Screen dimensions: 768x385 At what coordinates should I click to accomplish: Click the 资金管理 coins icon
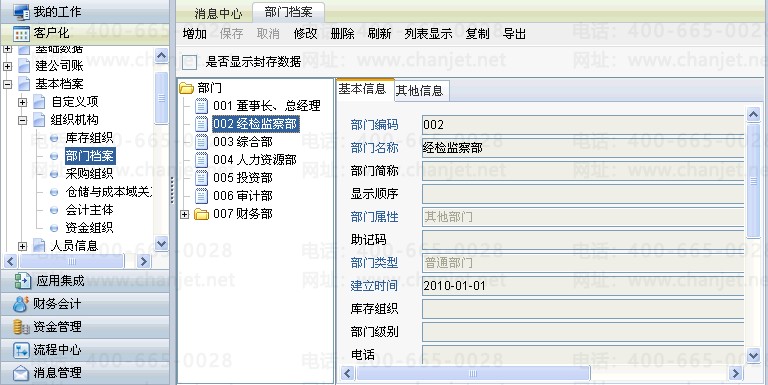click(21, 327)
